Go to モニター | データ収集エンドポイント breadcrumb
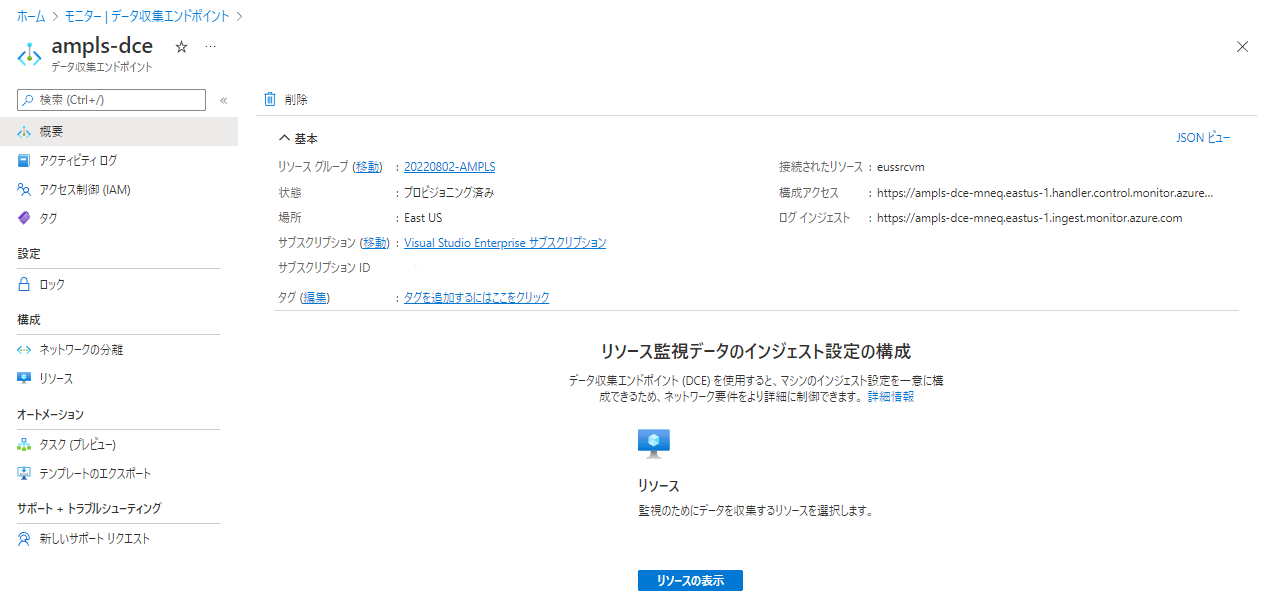 (147, 17)
